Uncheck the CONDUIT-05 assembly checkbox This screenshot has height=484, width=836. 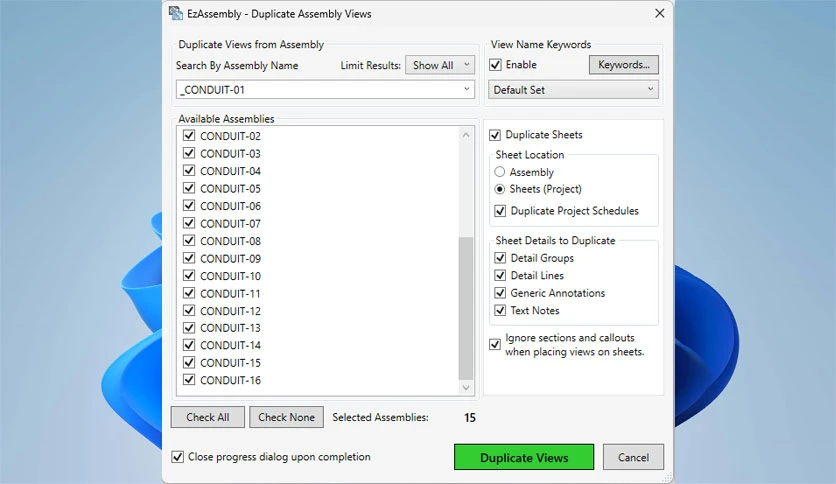[189, 188]
